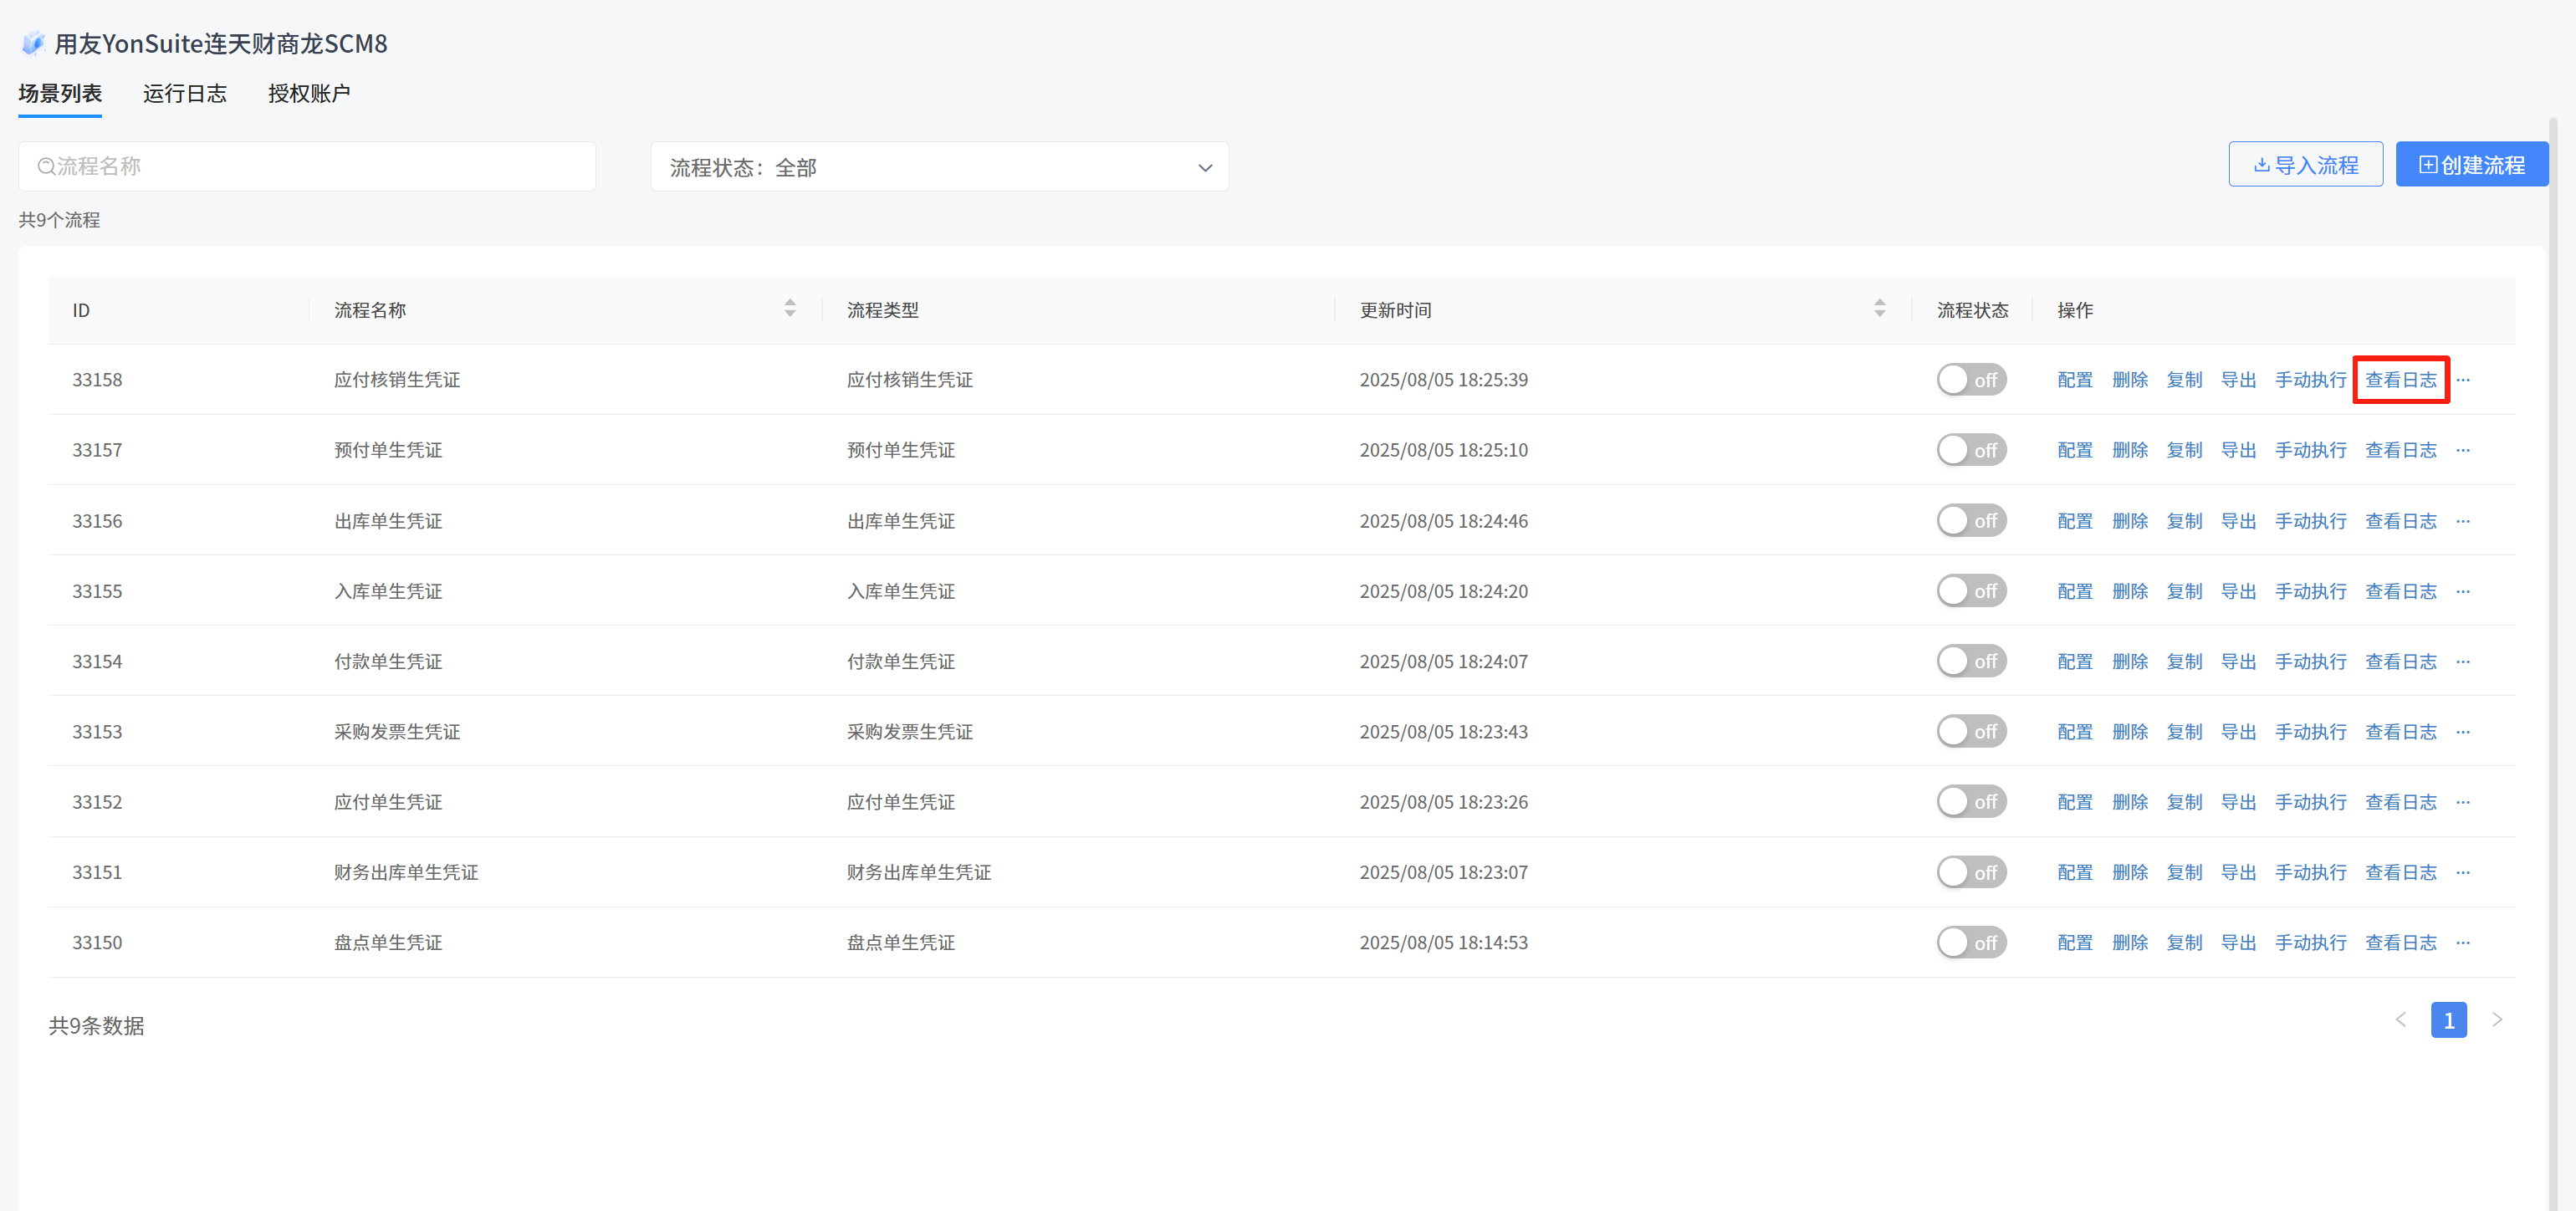Switch to 运行日志 tab
The width and height of the screenshot is (2576, 1211).
click(x=185, y=94)
